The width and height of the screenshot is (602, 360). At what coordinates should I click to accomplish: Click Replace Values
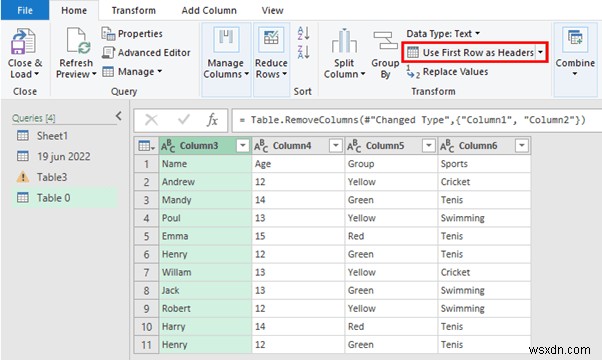(447, 72)
